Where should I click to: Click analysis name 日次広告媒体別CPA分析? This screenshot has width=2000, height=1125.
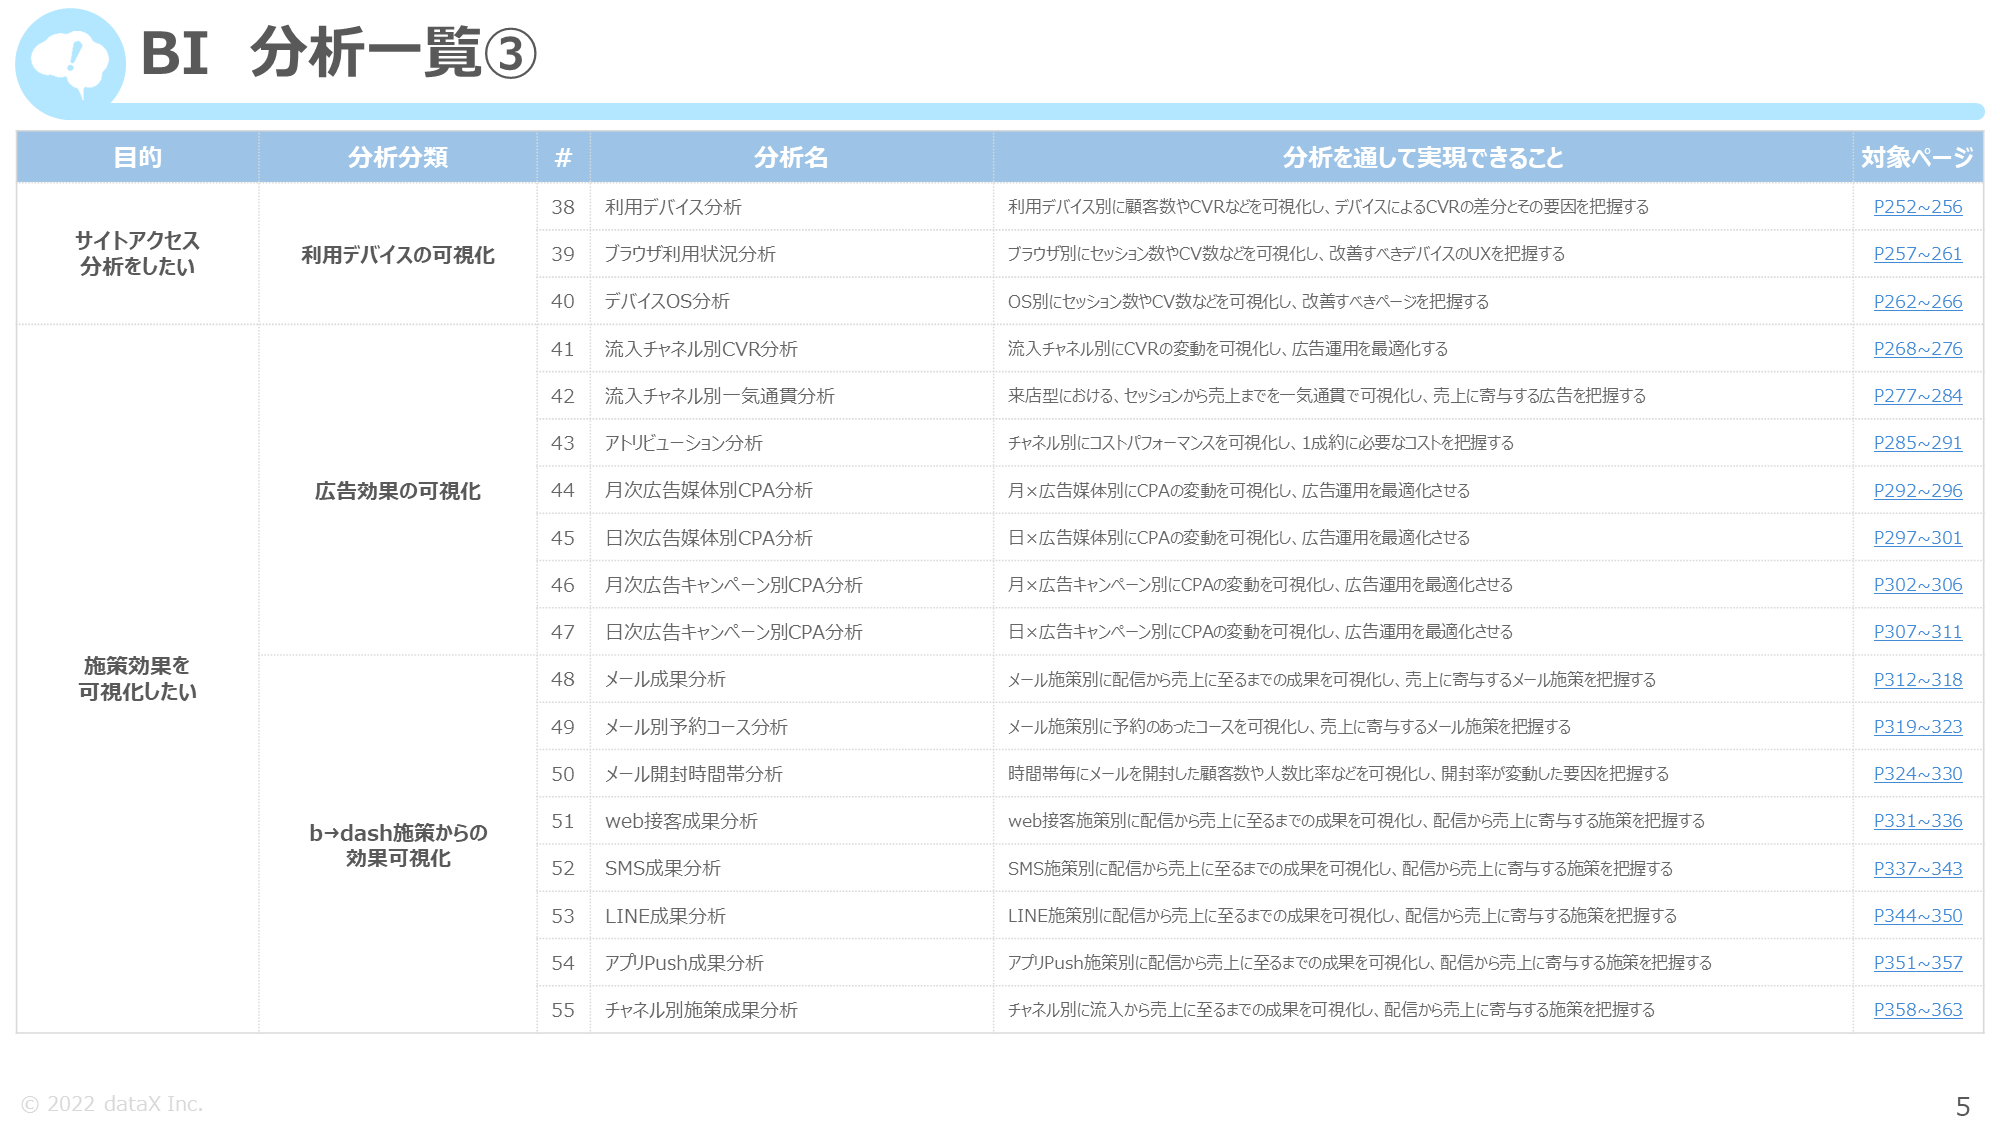(708, 538)
